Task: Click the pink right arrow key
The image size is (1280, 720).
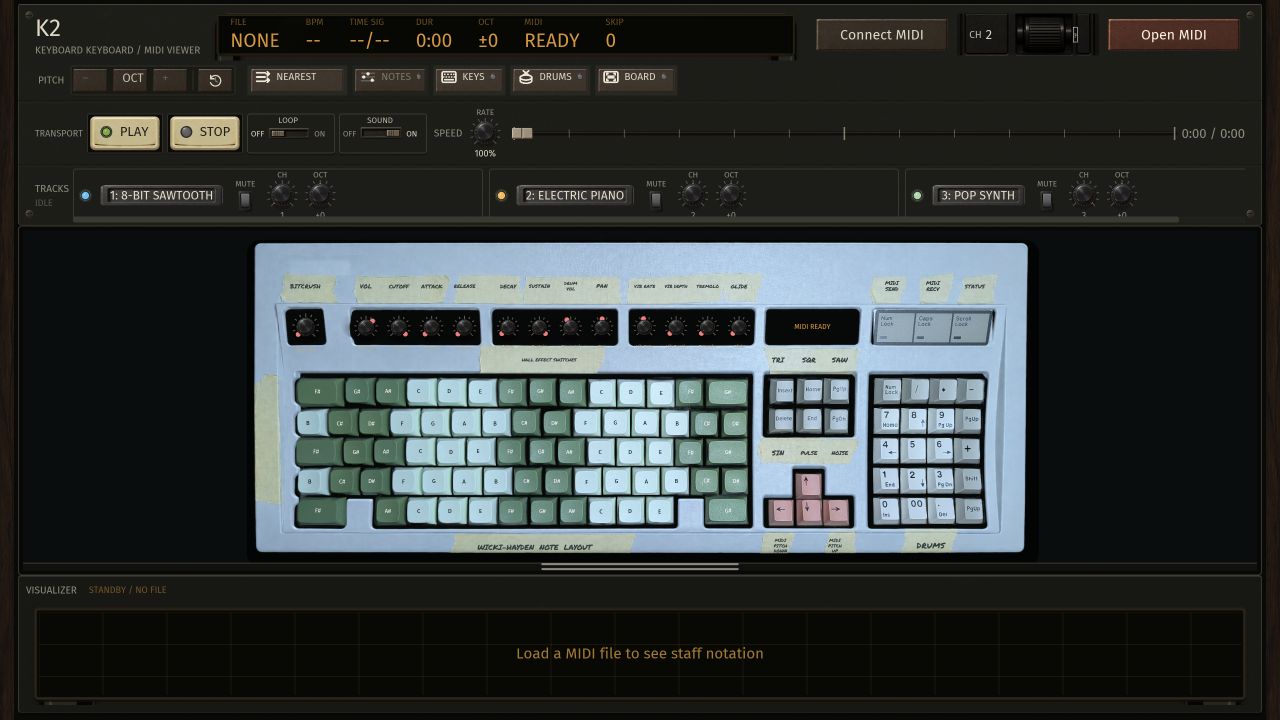Action: (836, 512)
